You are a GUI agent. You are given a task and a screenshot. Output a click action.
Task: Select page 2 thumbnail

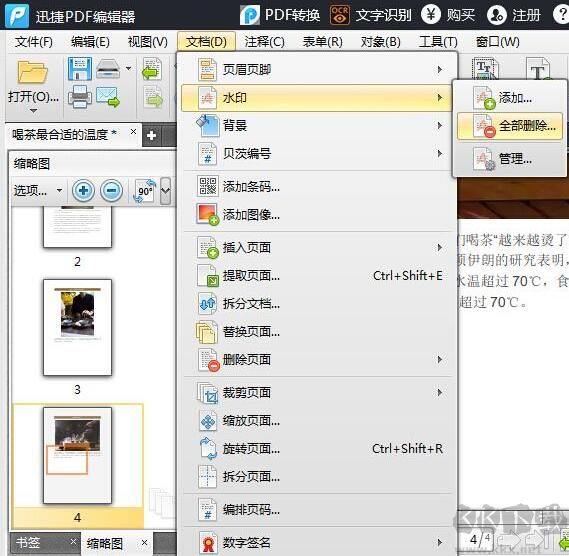77,227
